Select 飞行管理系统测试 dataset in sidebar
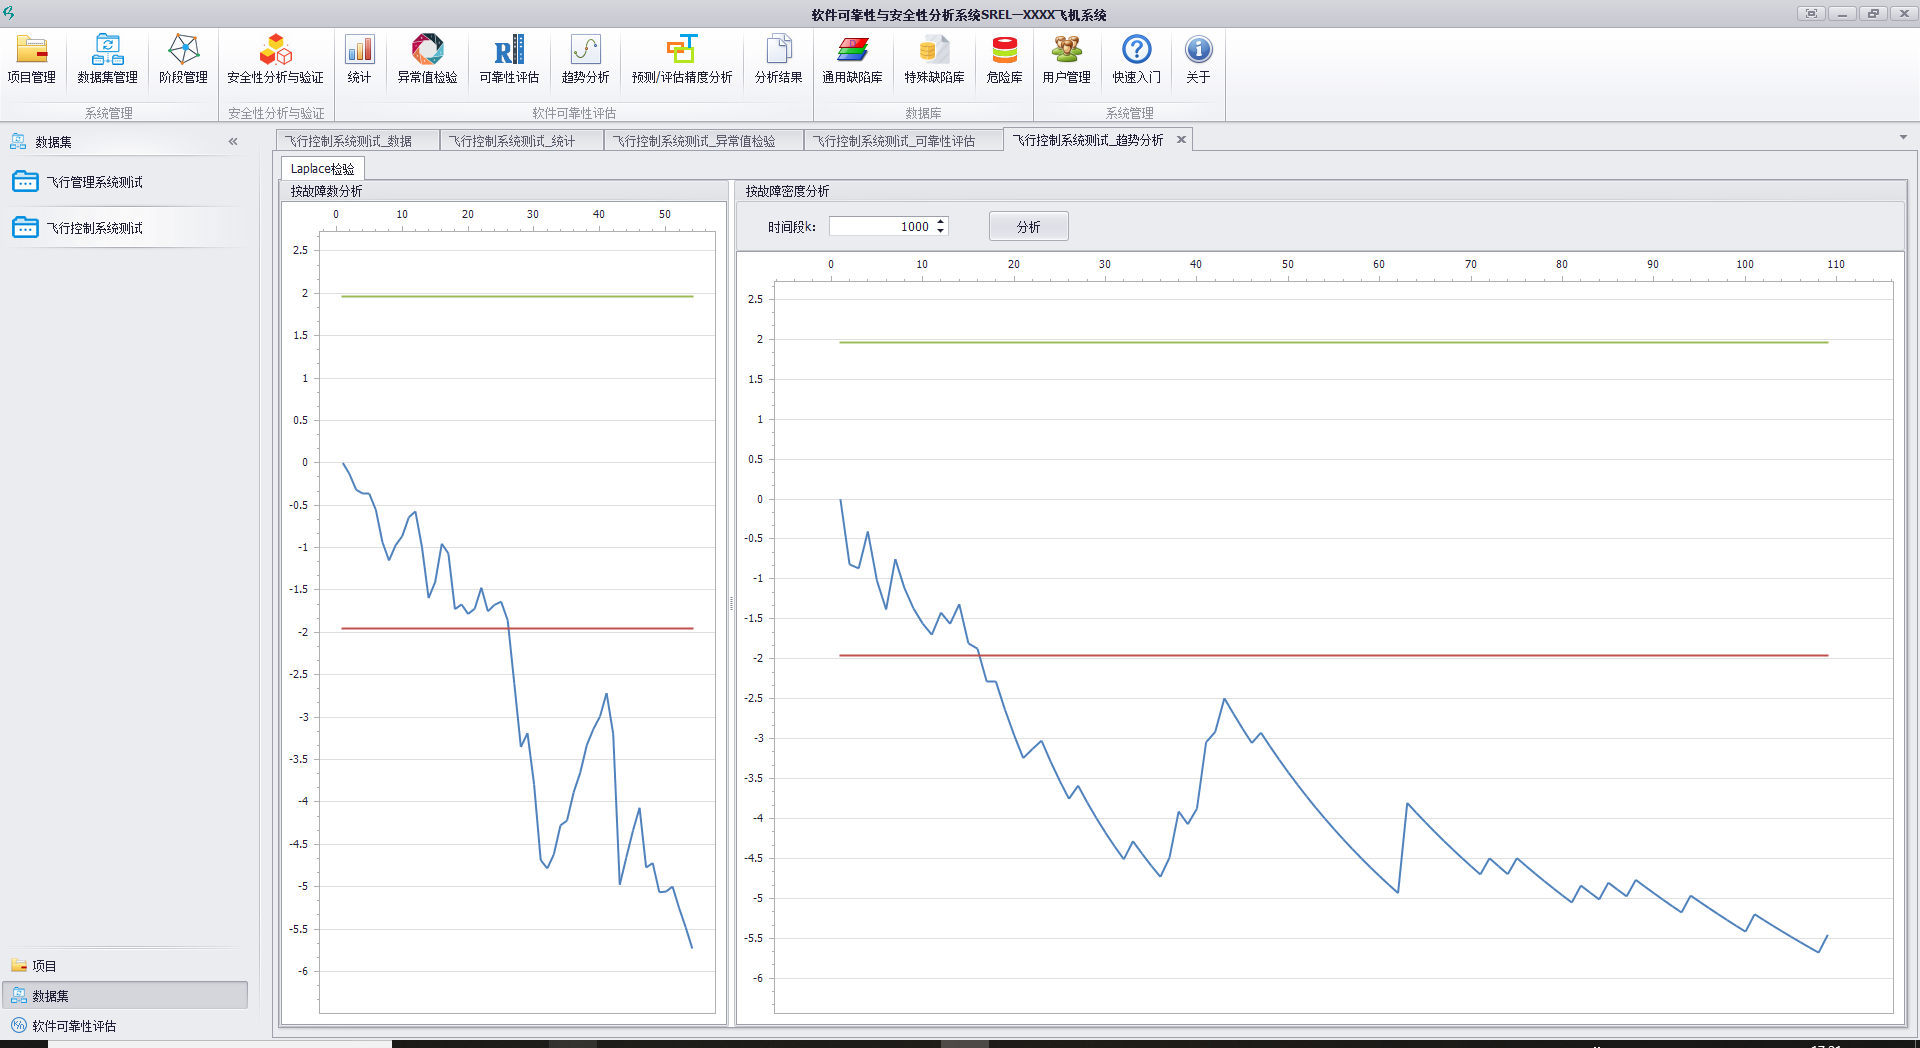 pos(94,182)
